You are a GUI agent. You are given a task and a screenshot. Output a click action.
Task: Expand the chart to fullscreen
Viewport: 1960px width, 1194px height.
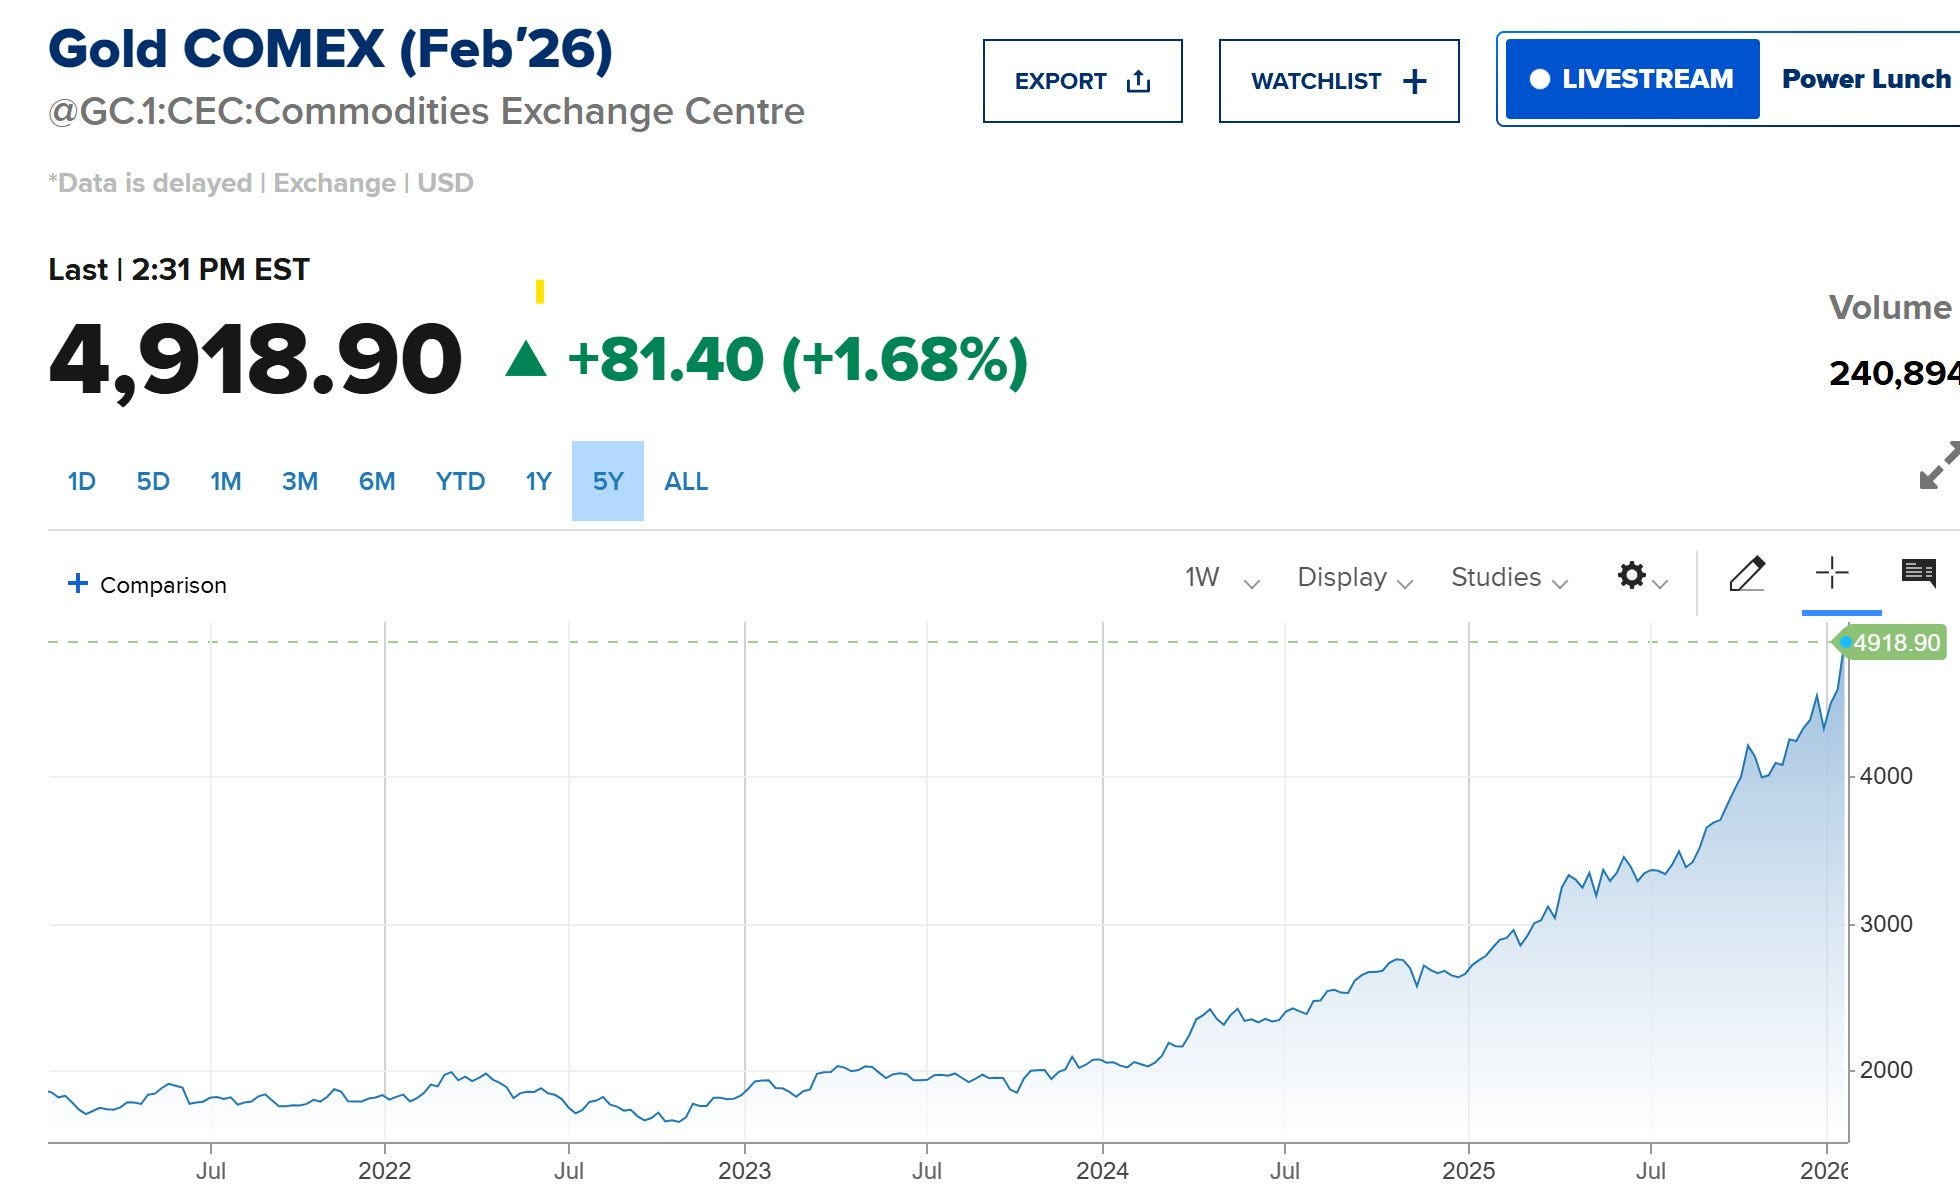click(x=1938, y=466)
